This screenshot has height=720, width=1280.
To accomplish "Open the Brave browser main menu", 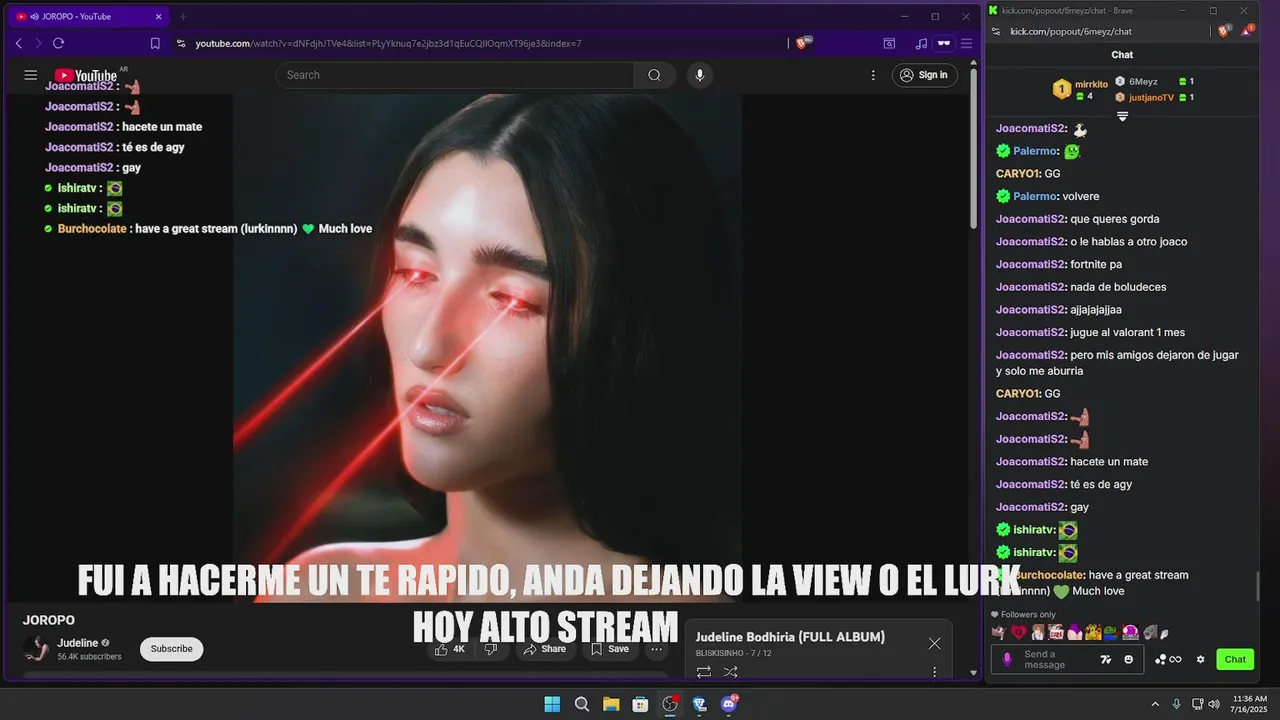I will click(966, 43).
